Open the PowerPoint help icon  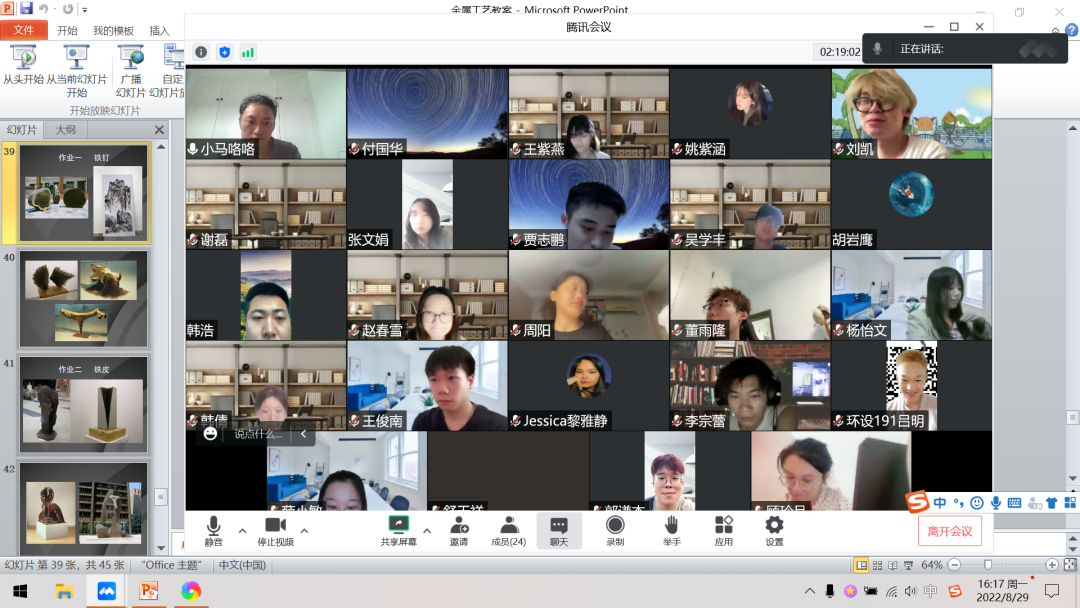1072,30
